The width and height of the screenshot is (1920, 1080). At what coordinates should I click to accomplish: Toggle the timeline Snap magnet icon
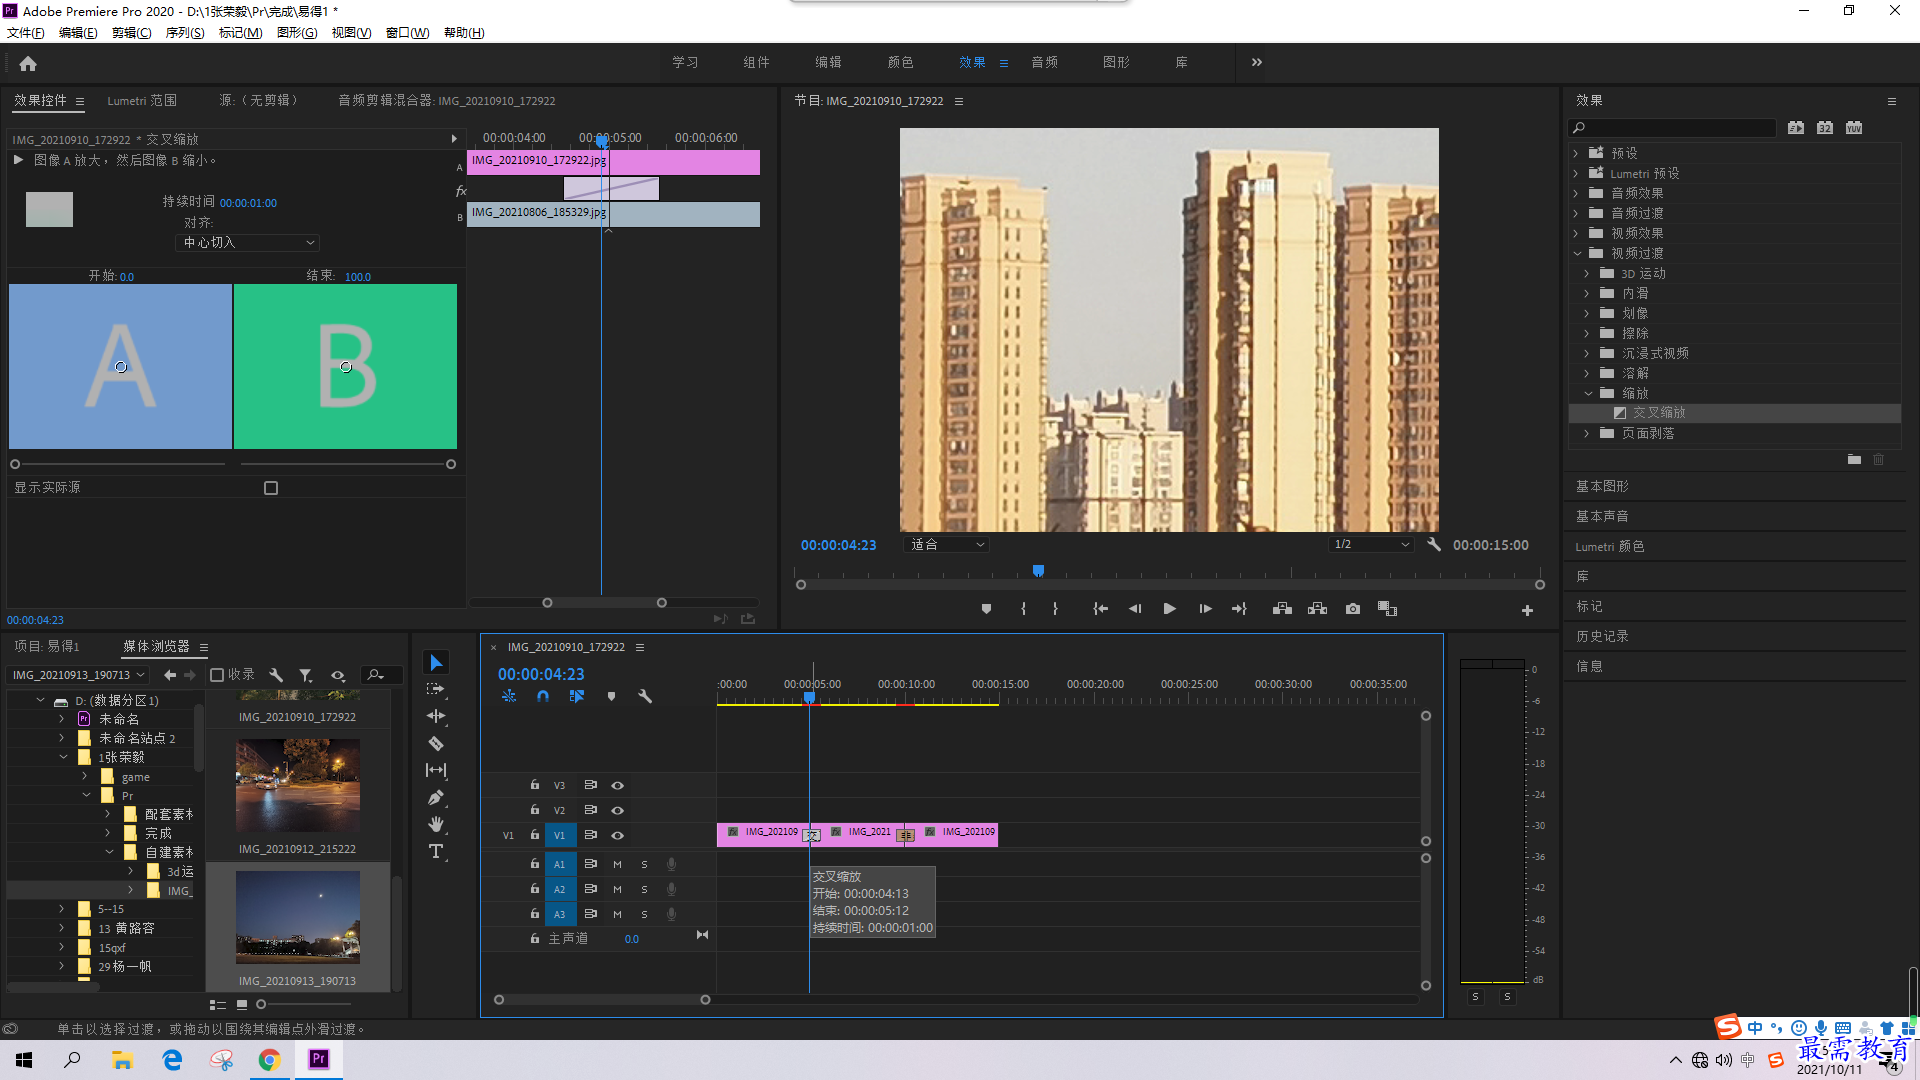[542, 696]
